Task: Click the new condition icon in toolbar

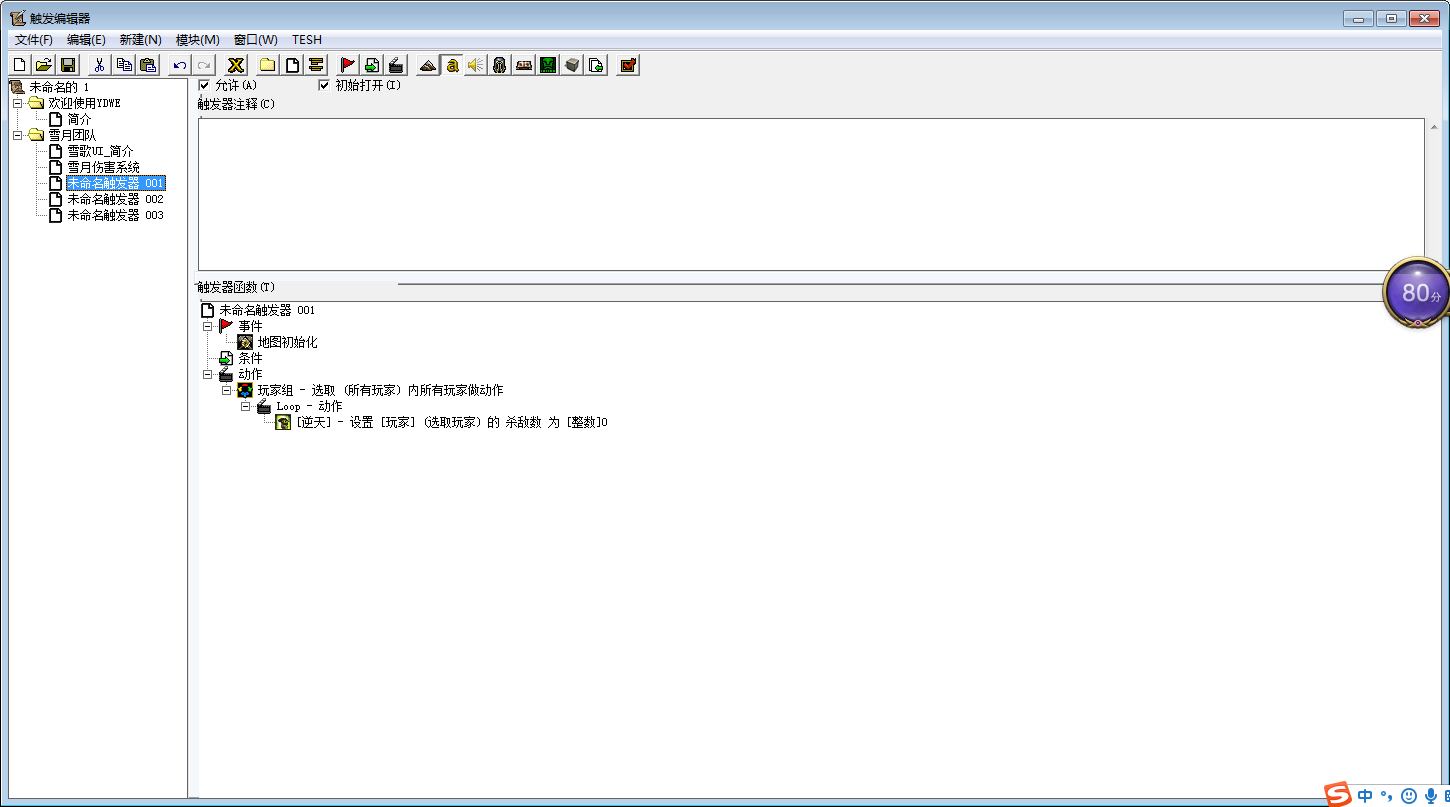Action: click(372, 65)
